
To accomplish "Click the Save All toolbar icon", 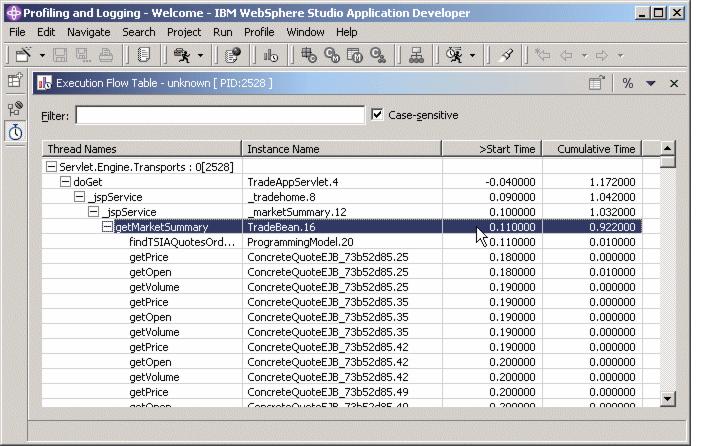I will 83,55.
